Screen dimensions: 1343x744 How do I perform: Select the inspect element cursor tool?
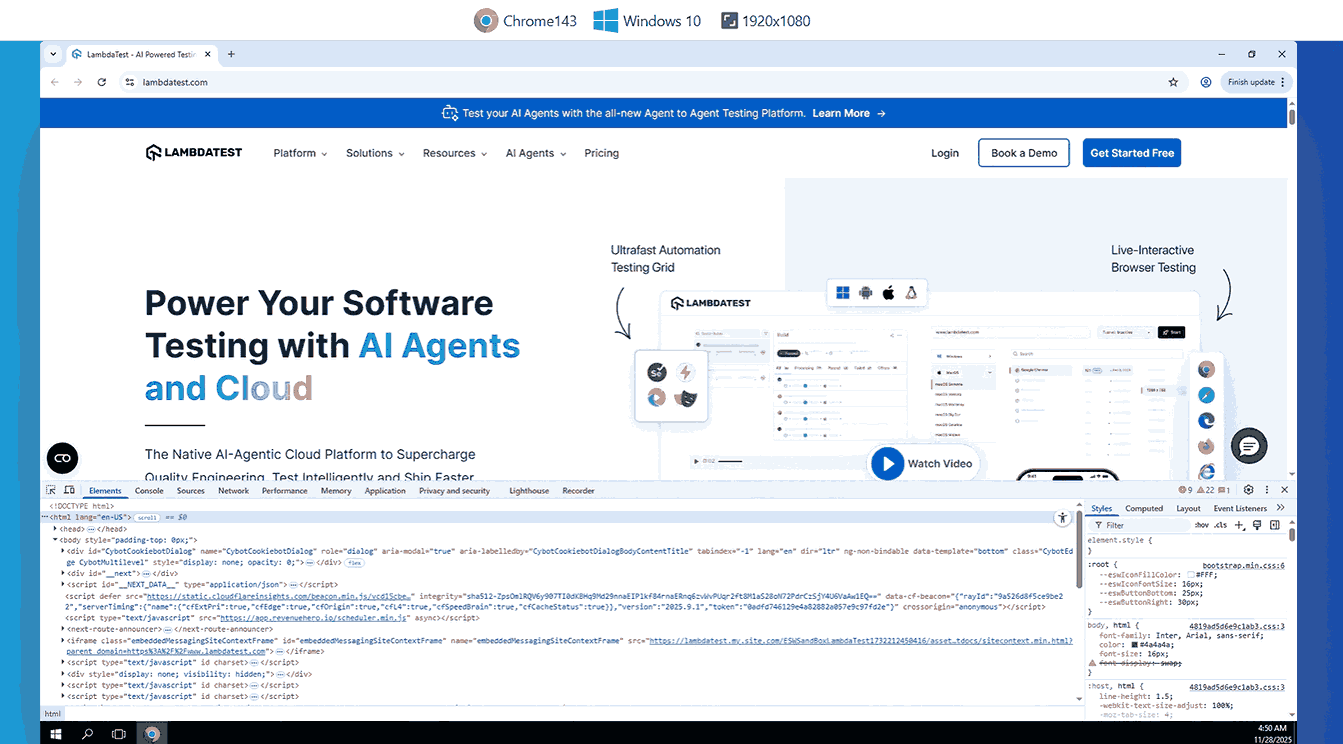point(52,490)
